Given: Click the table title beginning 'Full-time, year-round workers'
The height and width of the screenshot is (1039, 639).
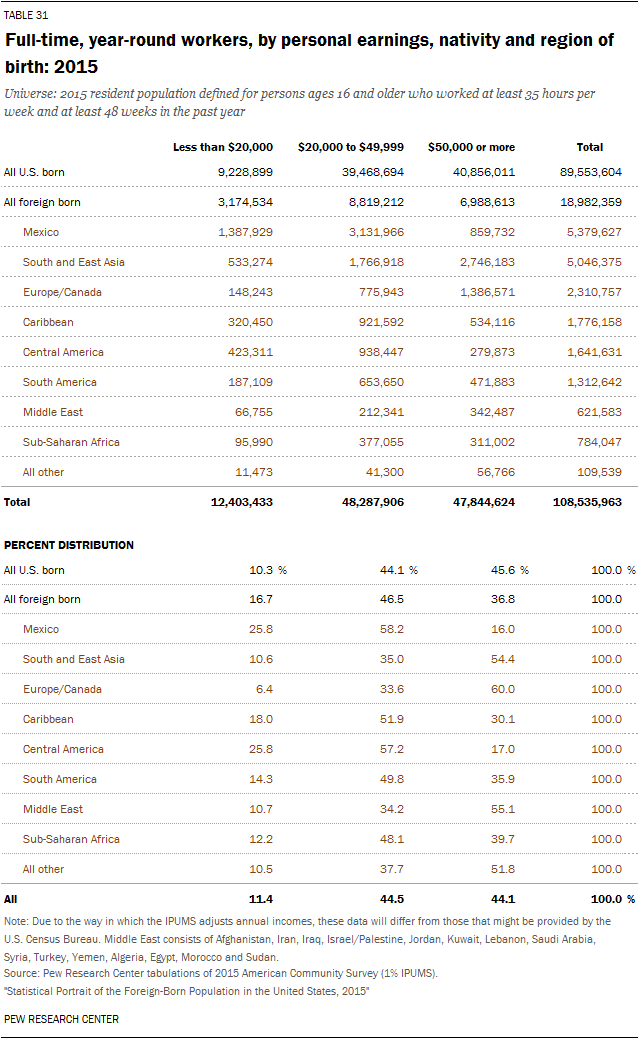Looking at the screenshot, I should pyautogui.click(x=309, y=52).
